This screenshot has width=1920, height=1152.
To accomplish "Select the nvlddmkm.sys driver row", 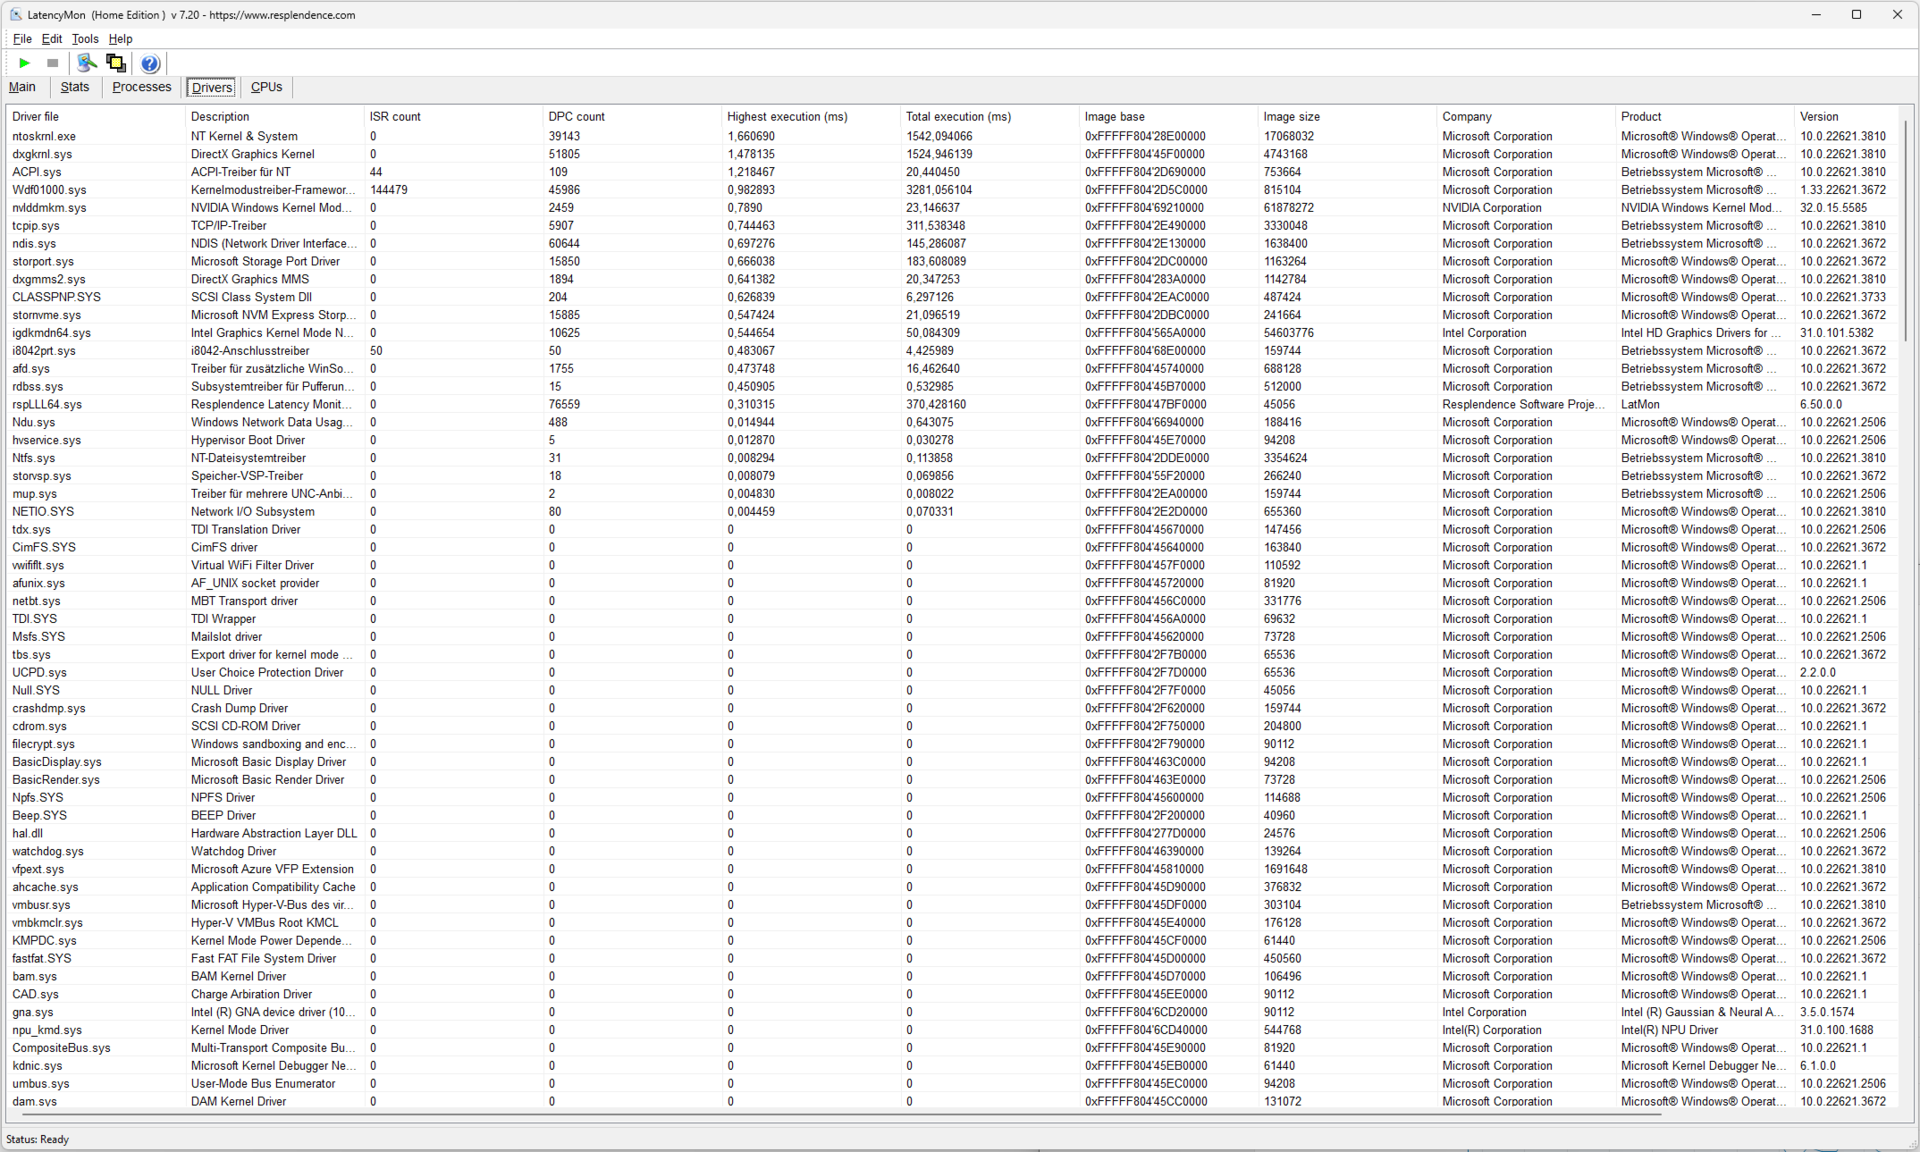I will click(49, 208).
